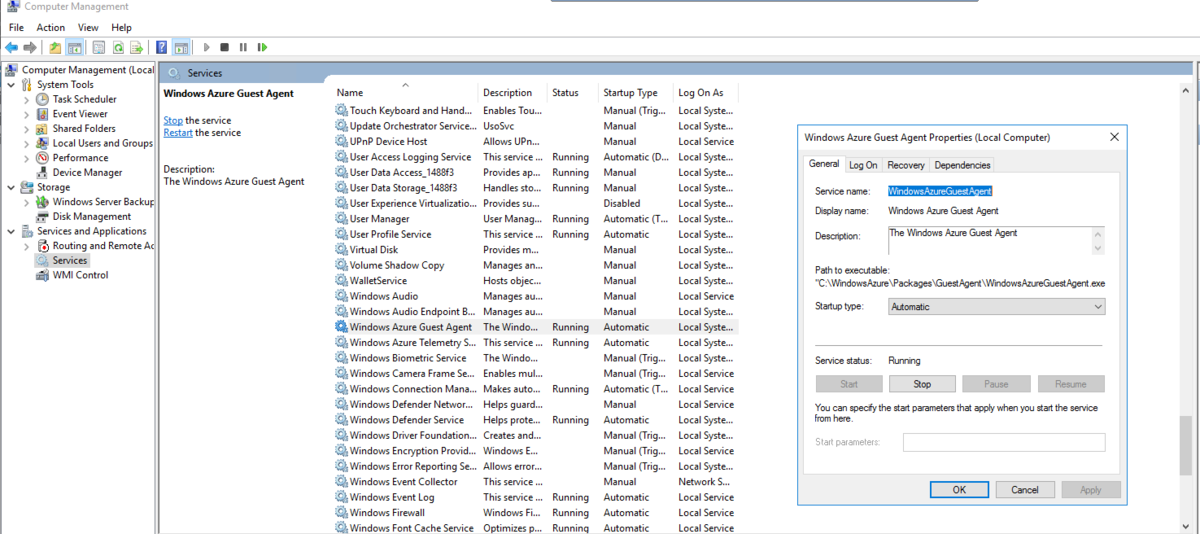Click the Restart Service green icon

point(262,47)
